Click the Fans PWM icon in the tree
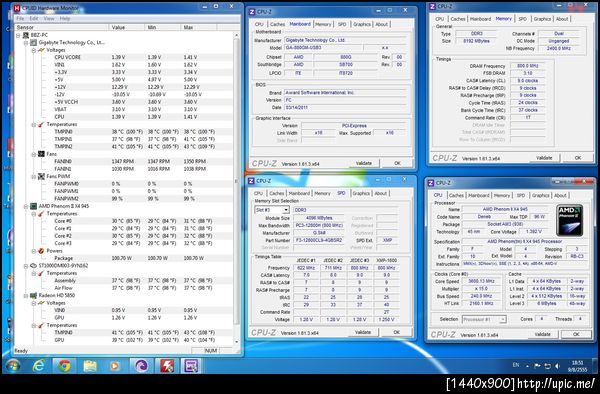 (41, 176)
